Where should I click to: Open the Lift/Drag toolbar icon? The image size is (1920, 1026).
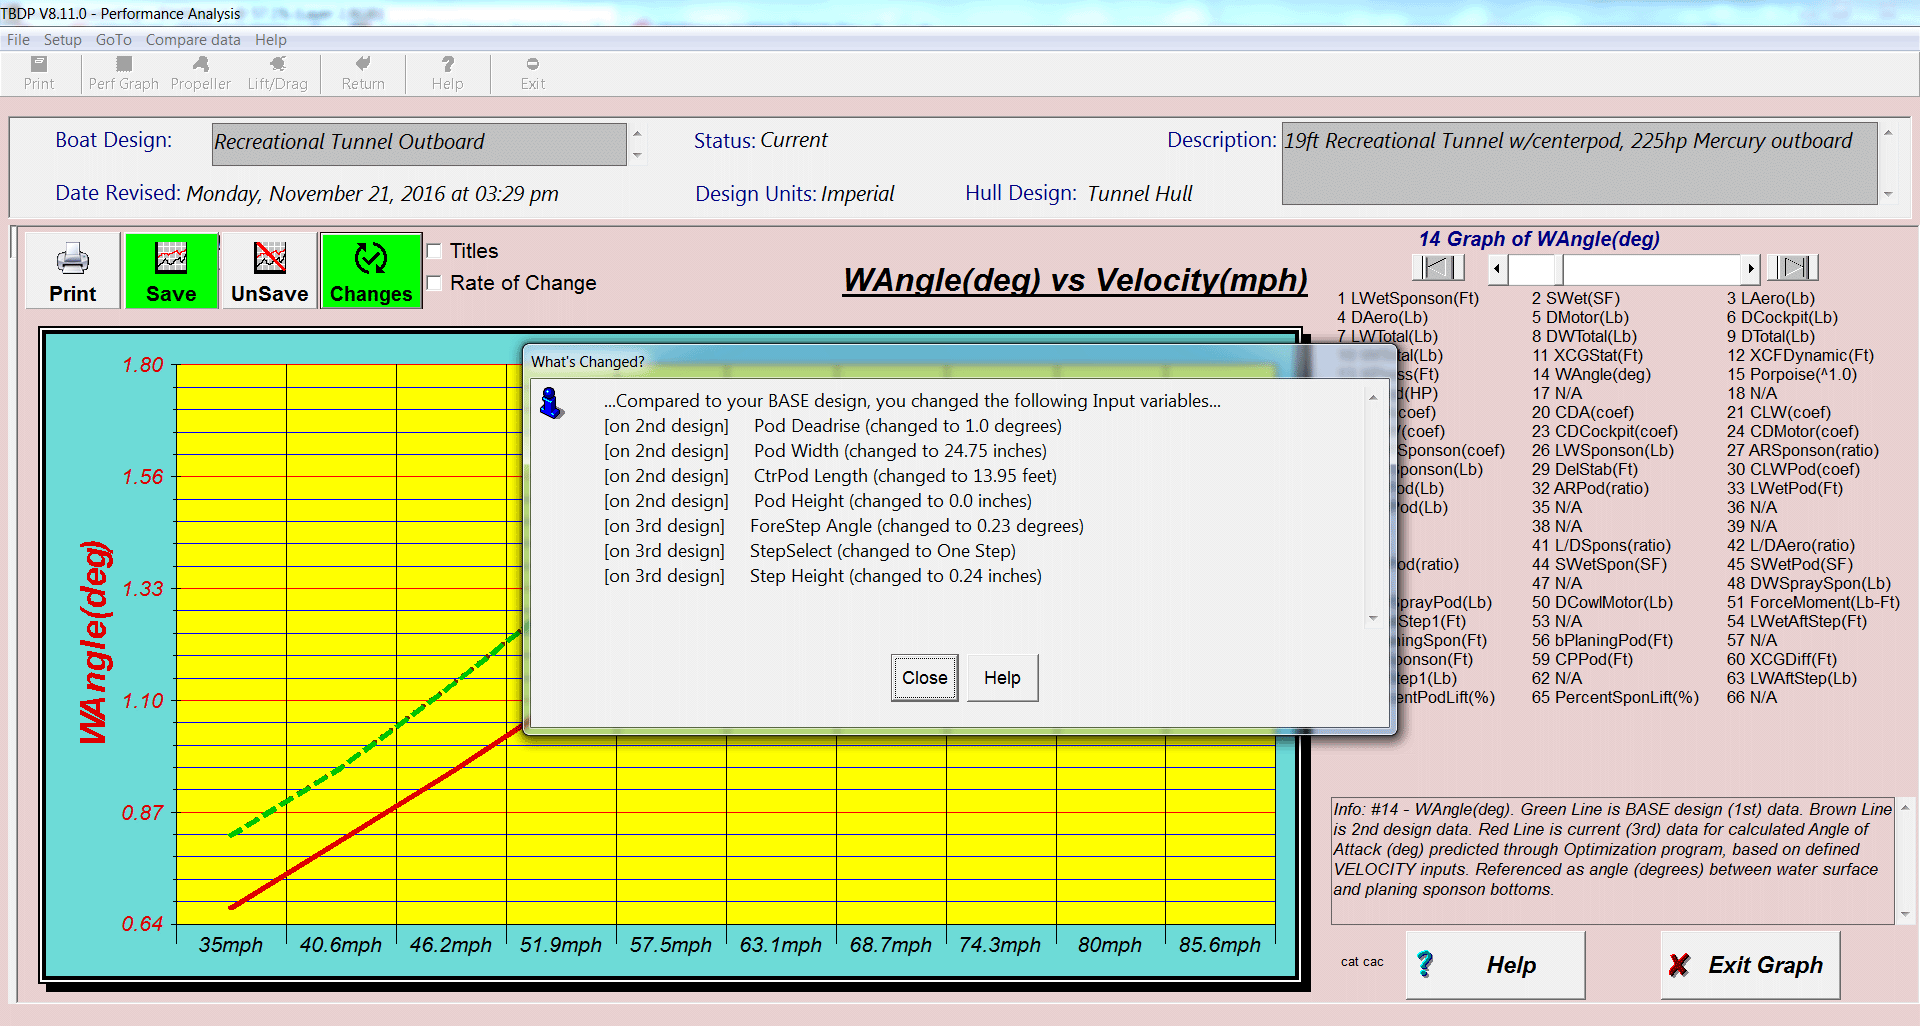pyautogui.click(x=277, y=74)
